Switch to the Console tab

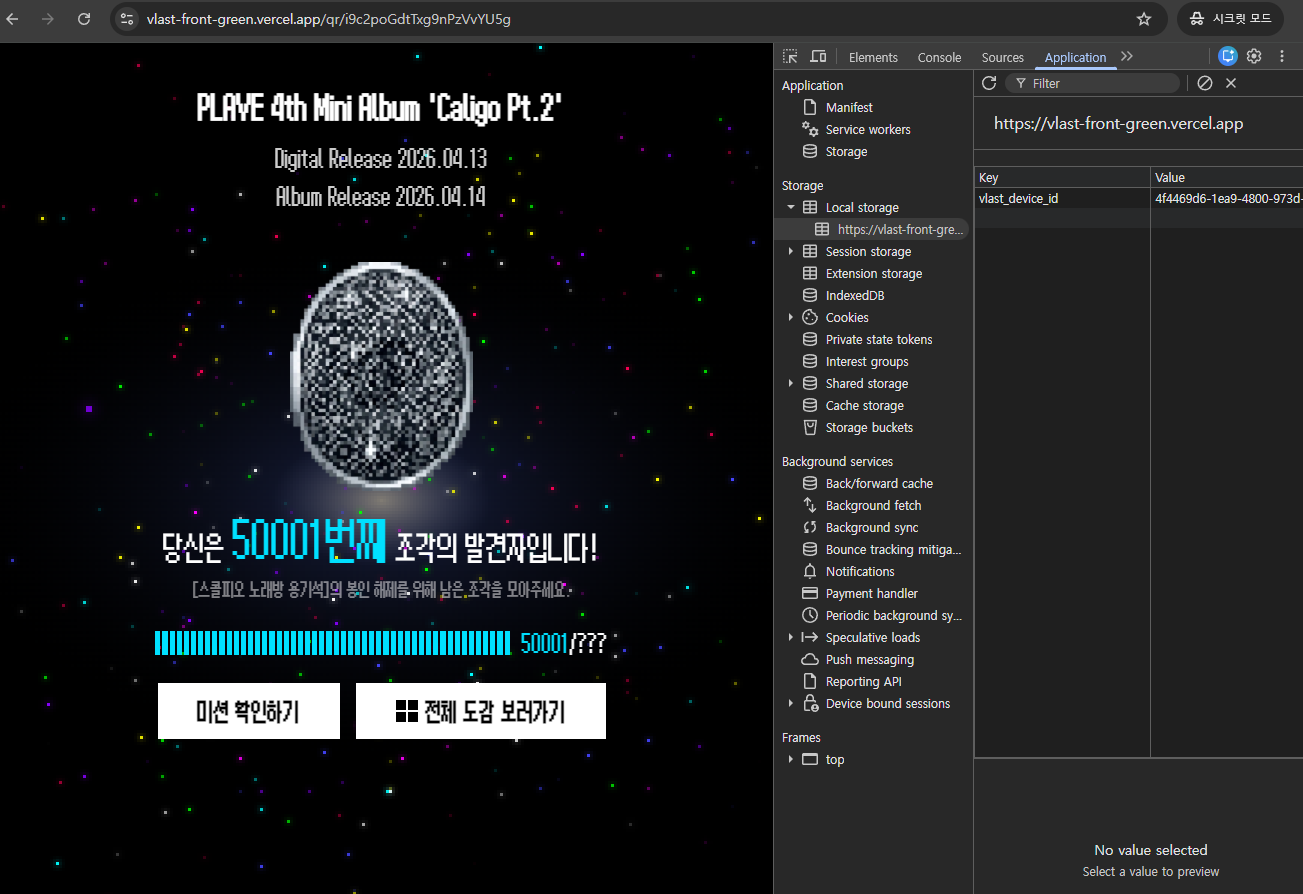939,57
